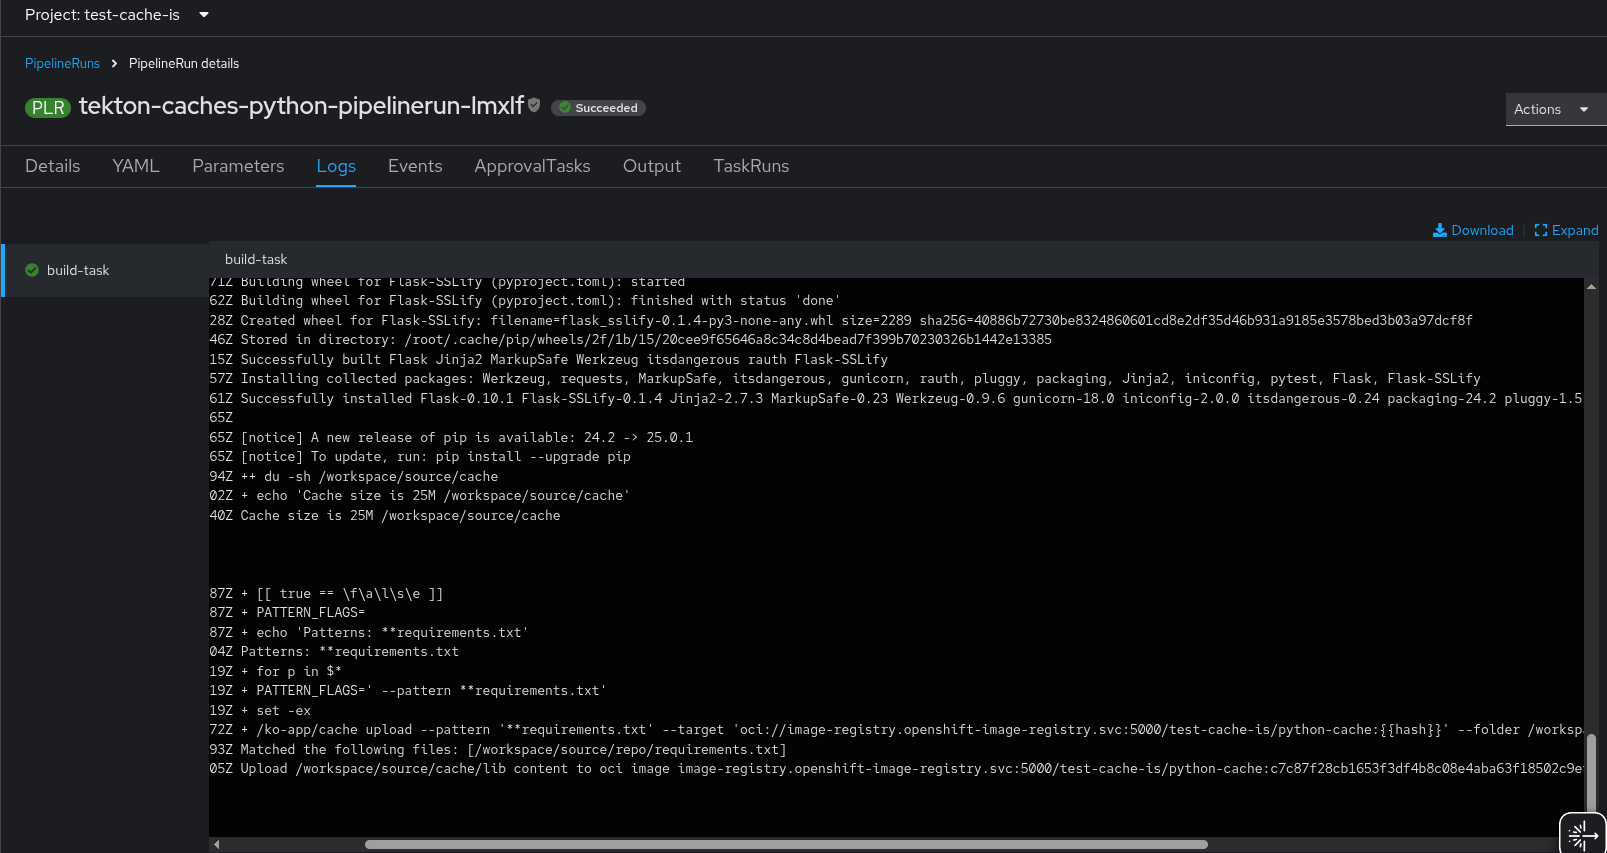Click the Download logs icon
The image size is (1607, 853).
[x=1439, y=230]
